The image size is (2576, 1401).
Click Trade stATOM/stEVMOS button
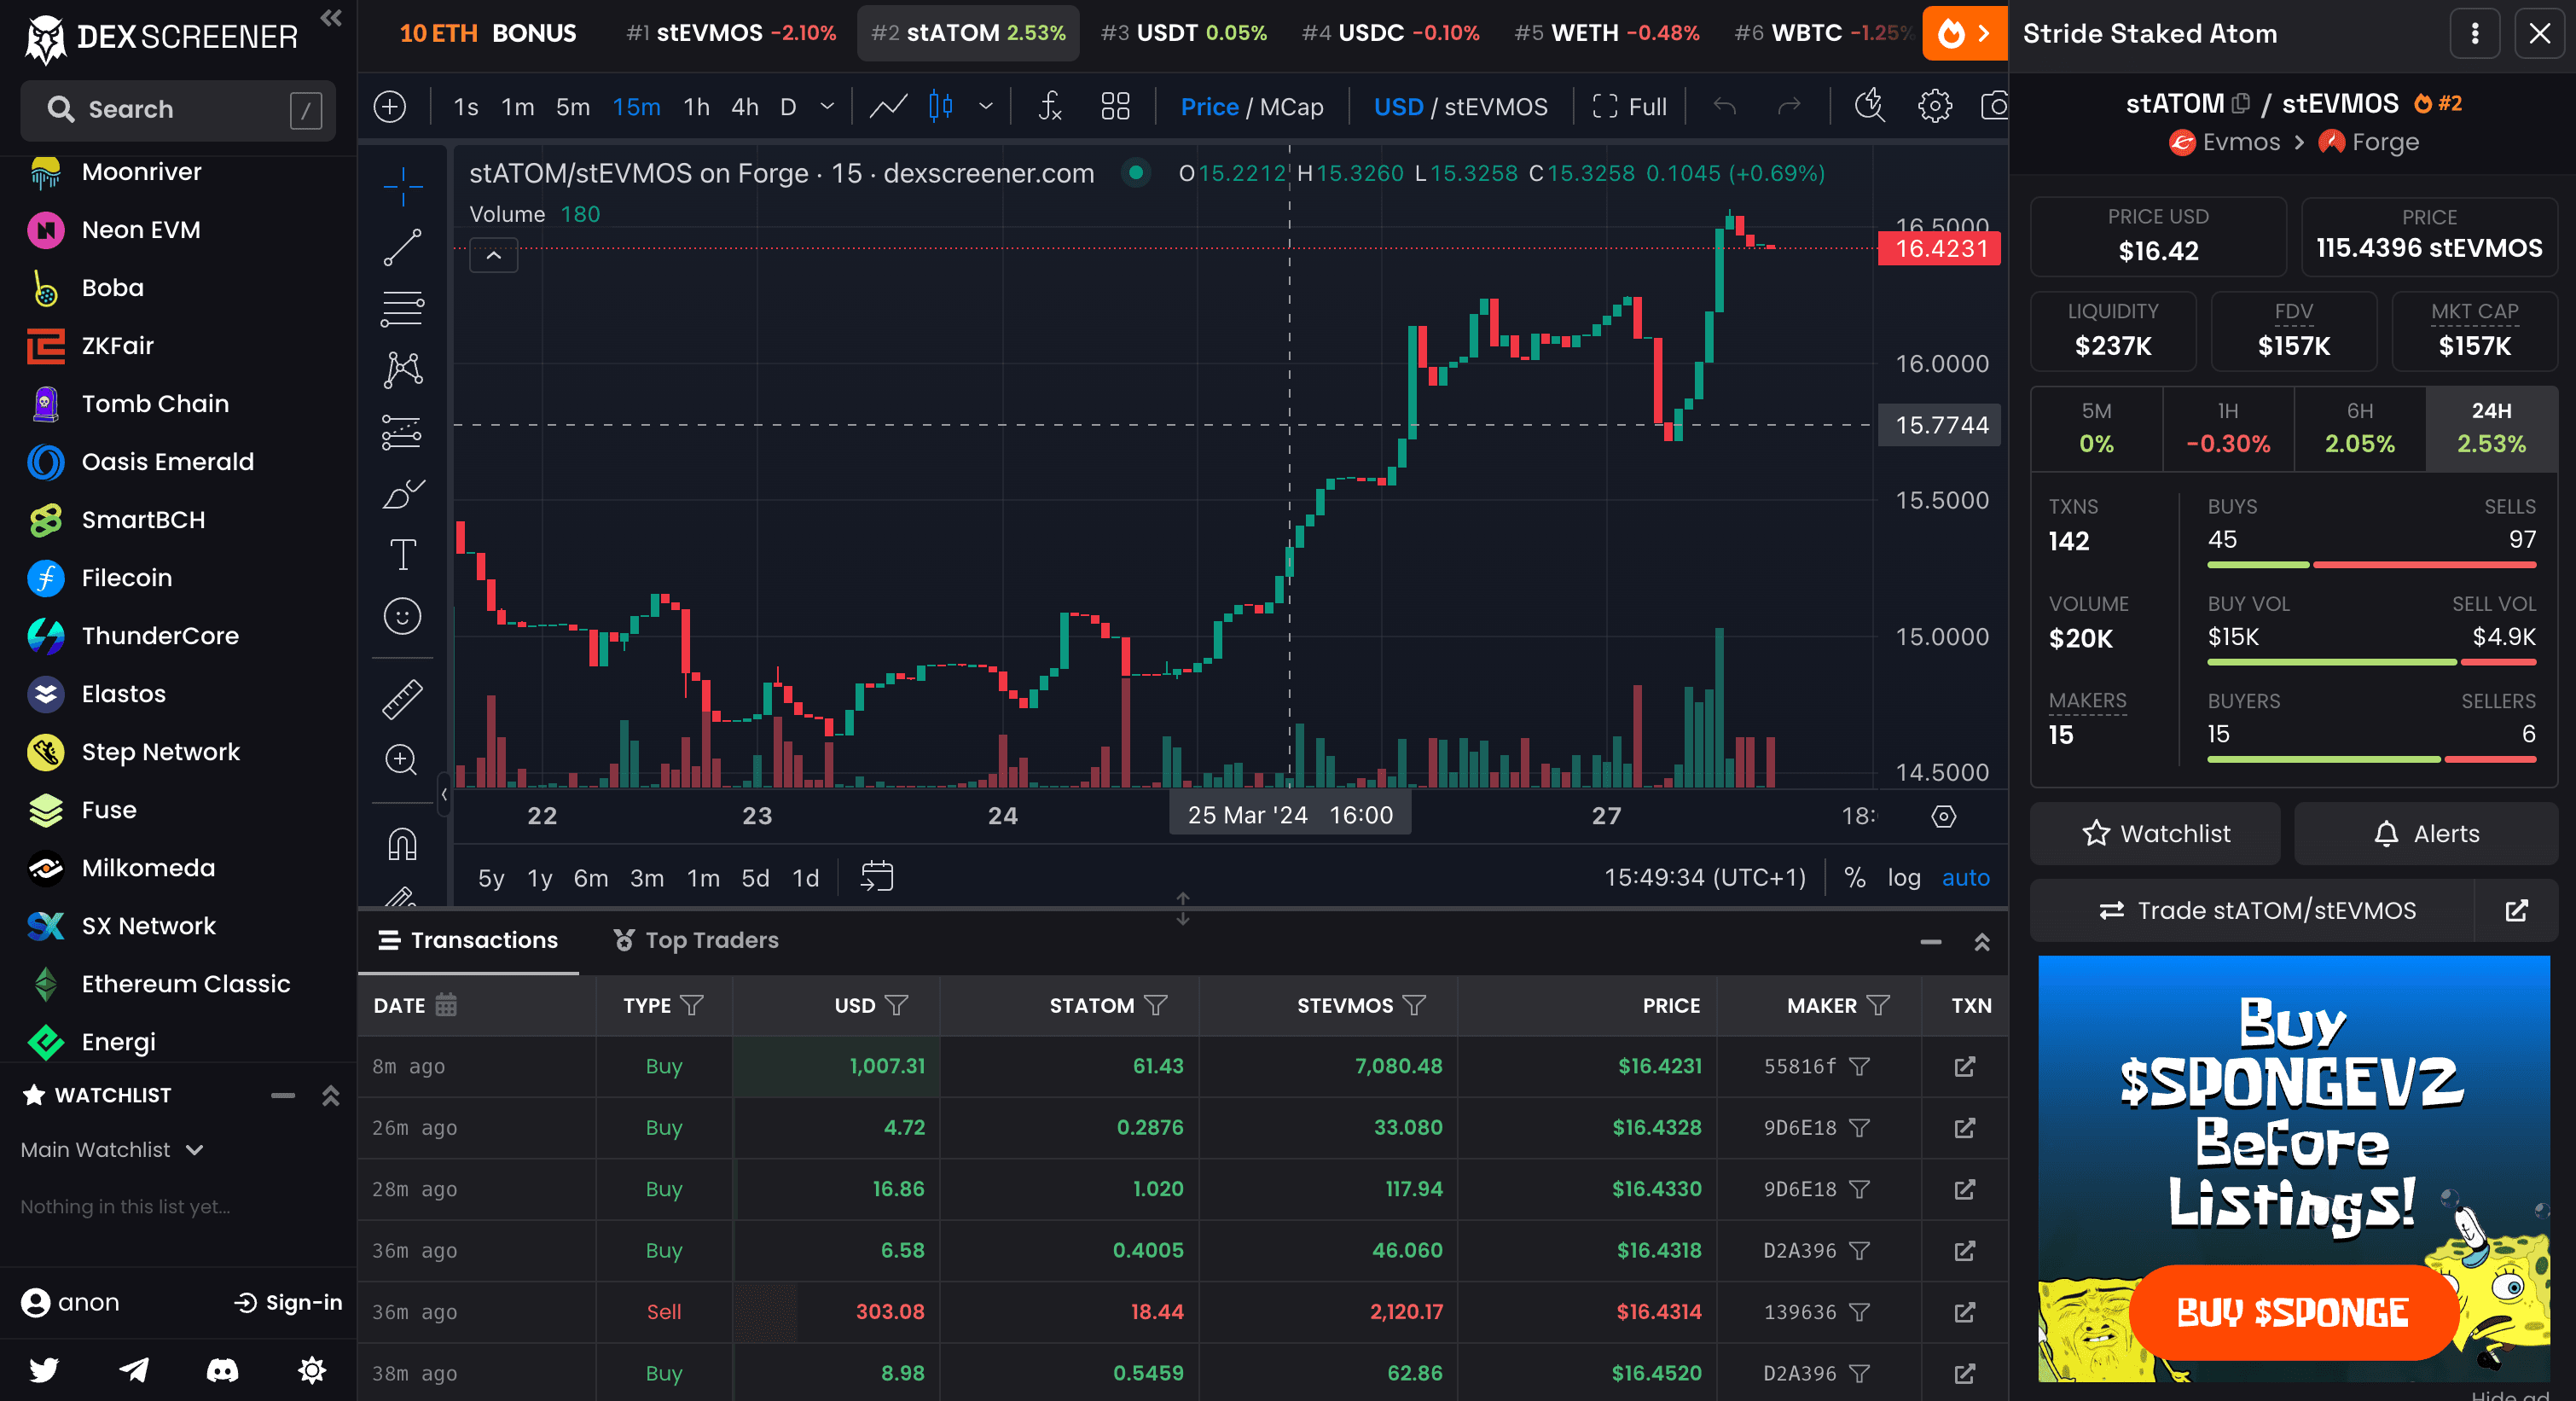[x=2253, y=911]
